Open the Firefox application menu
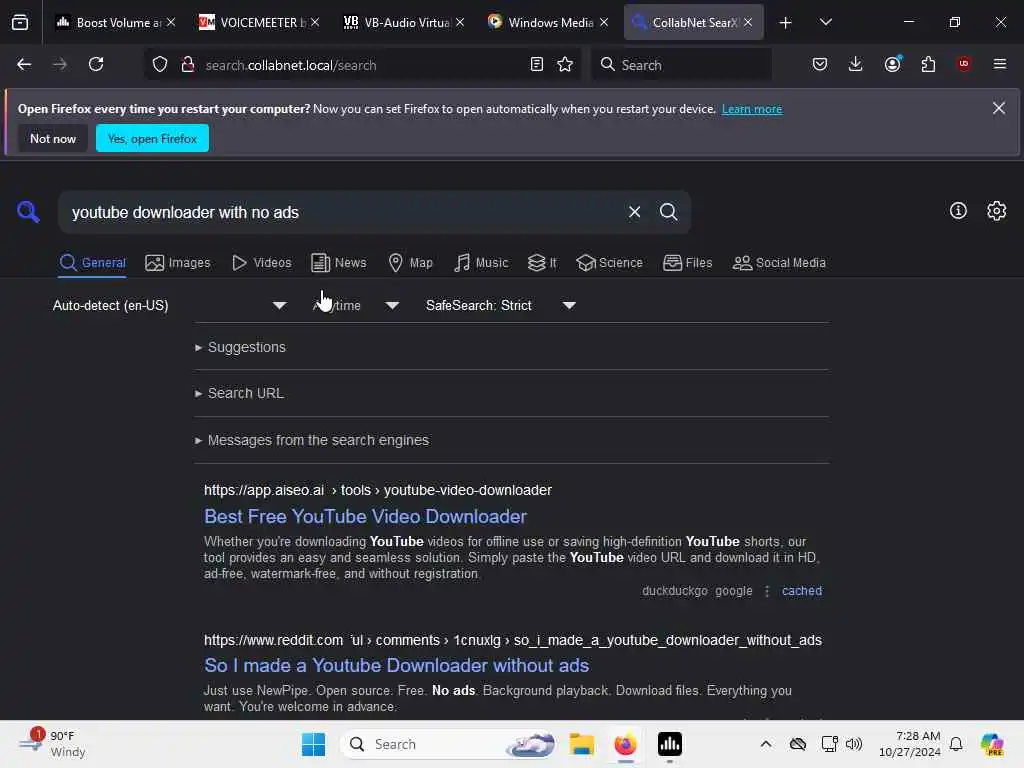Screen dimensions: 1024x768 click(999, 64)
